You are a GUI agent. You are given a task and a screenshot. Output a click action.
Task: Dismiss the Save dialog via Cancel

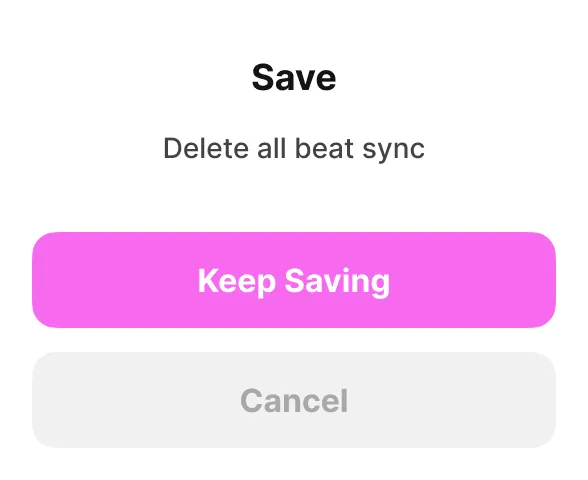coord(294,400)
